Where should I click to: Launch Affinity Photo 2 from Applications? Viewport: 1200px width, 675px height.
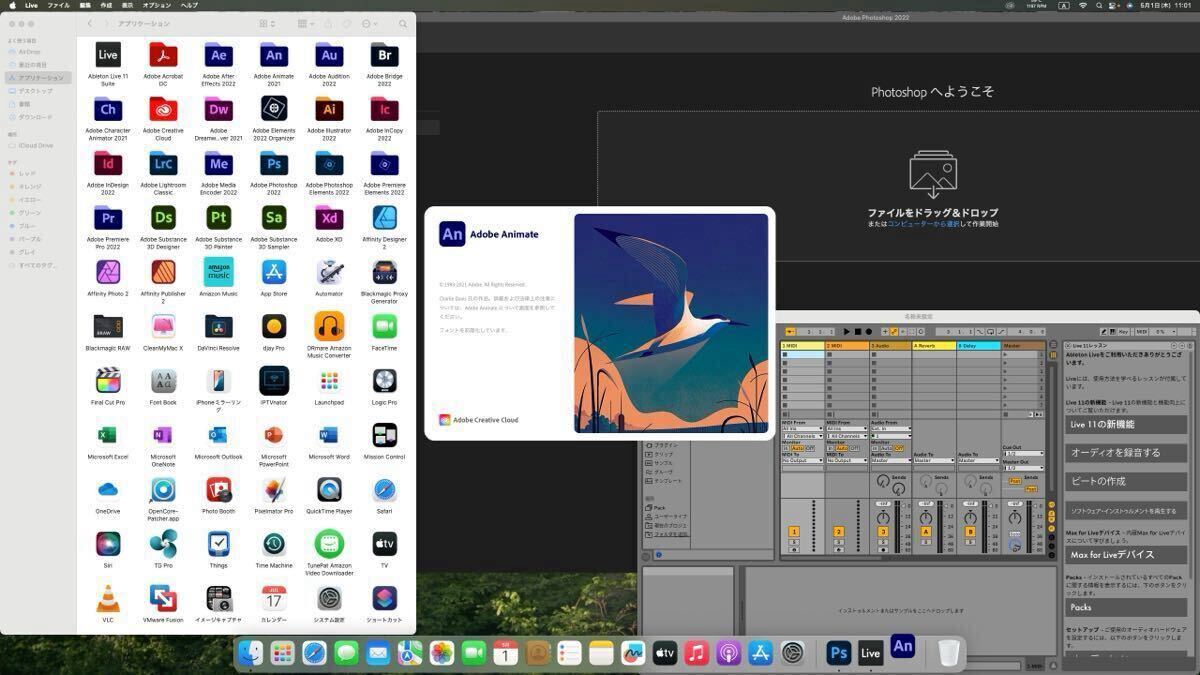[108, 271]
